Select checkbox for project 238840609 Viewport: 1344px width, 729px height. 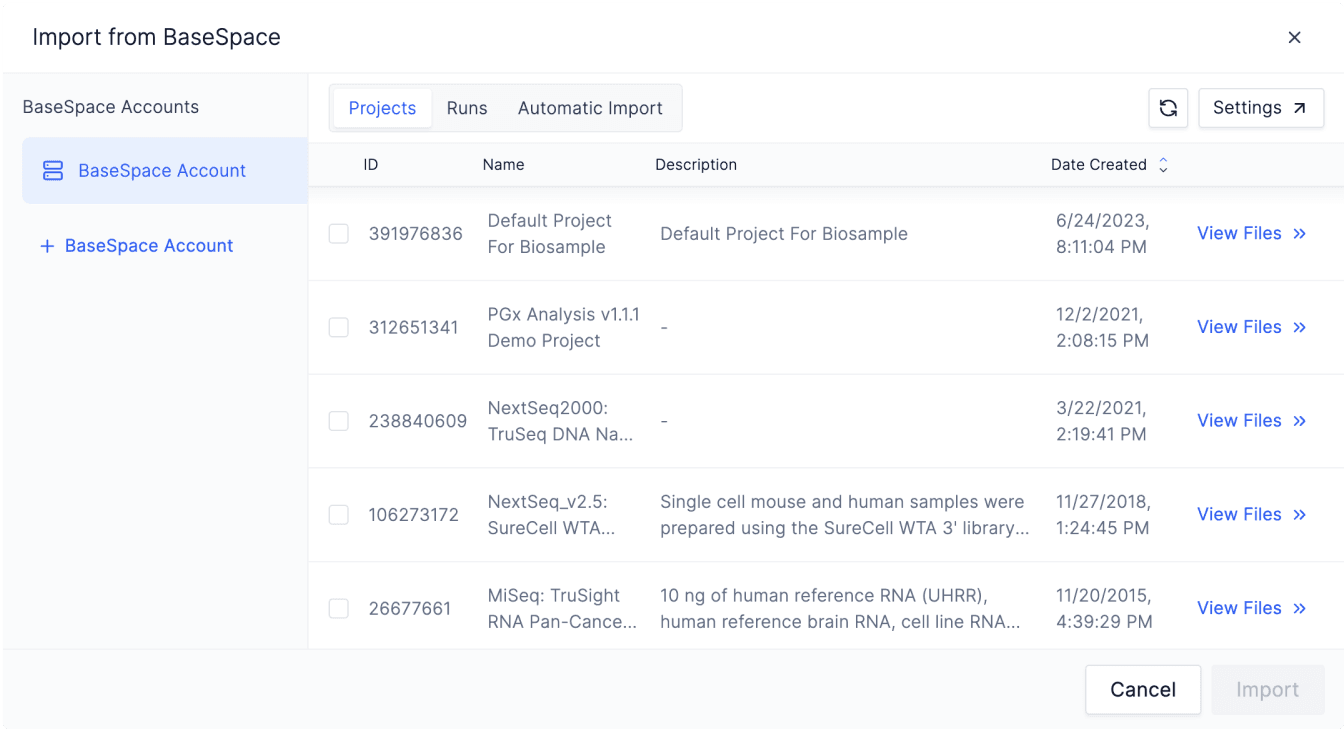tap(339, 421)
